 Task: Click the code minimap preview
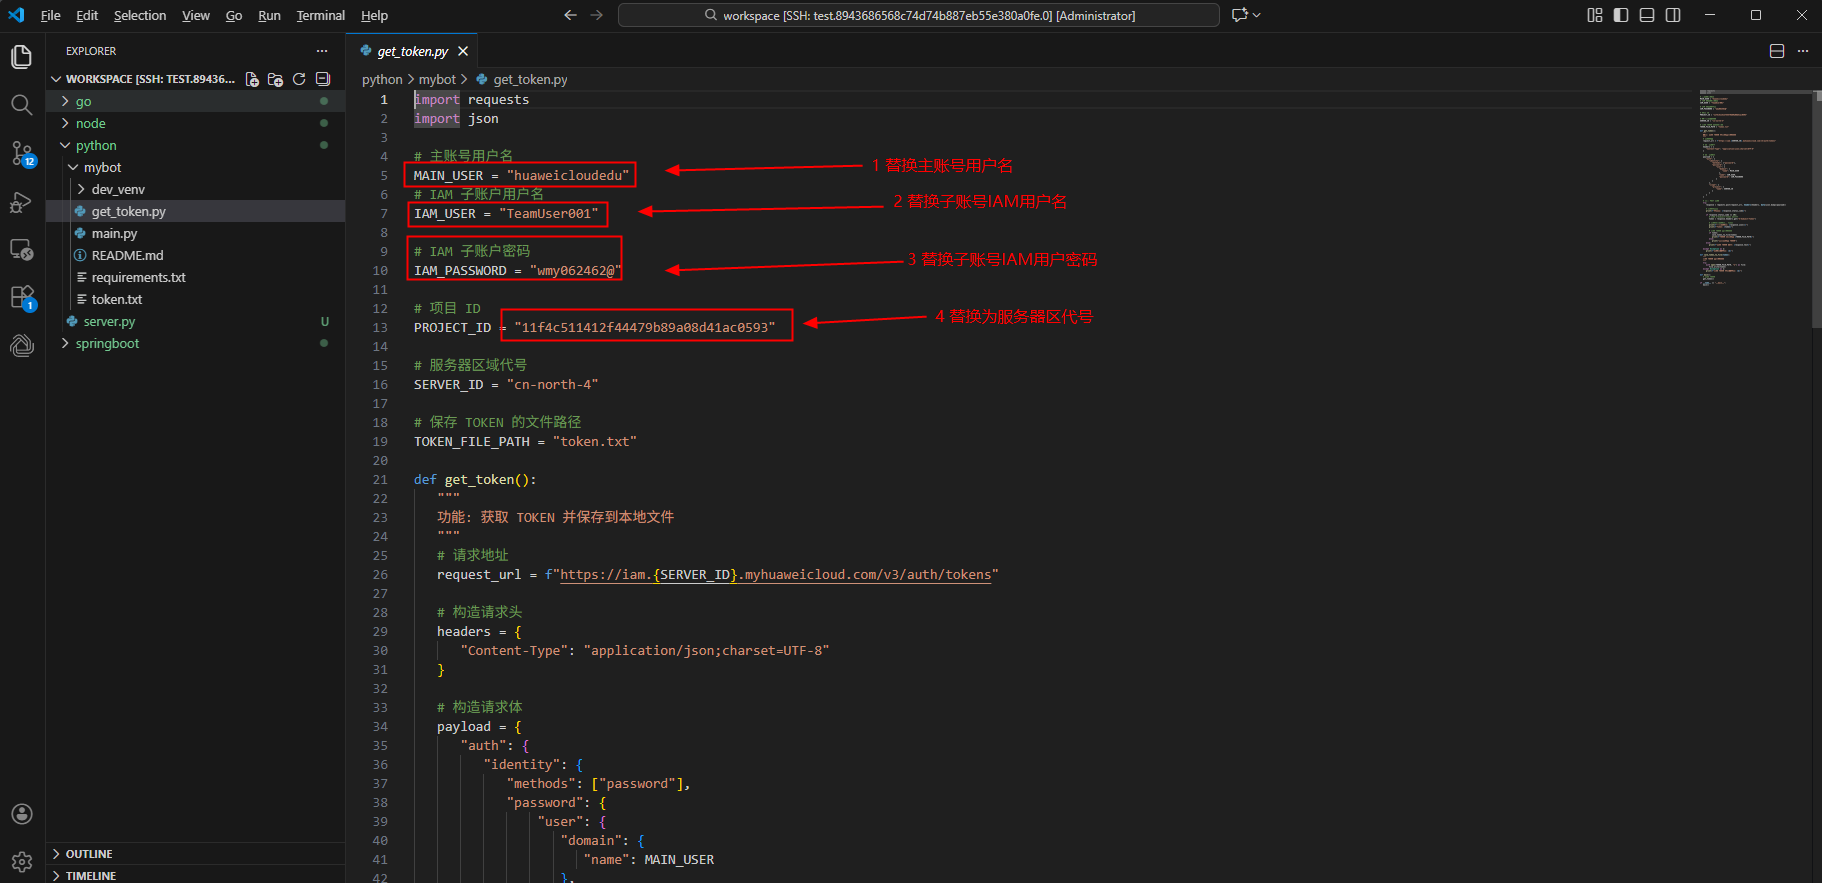click(x=1754, y=188)
